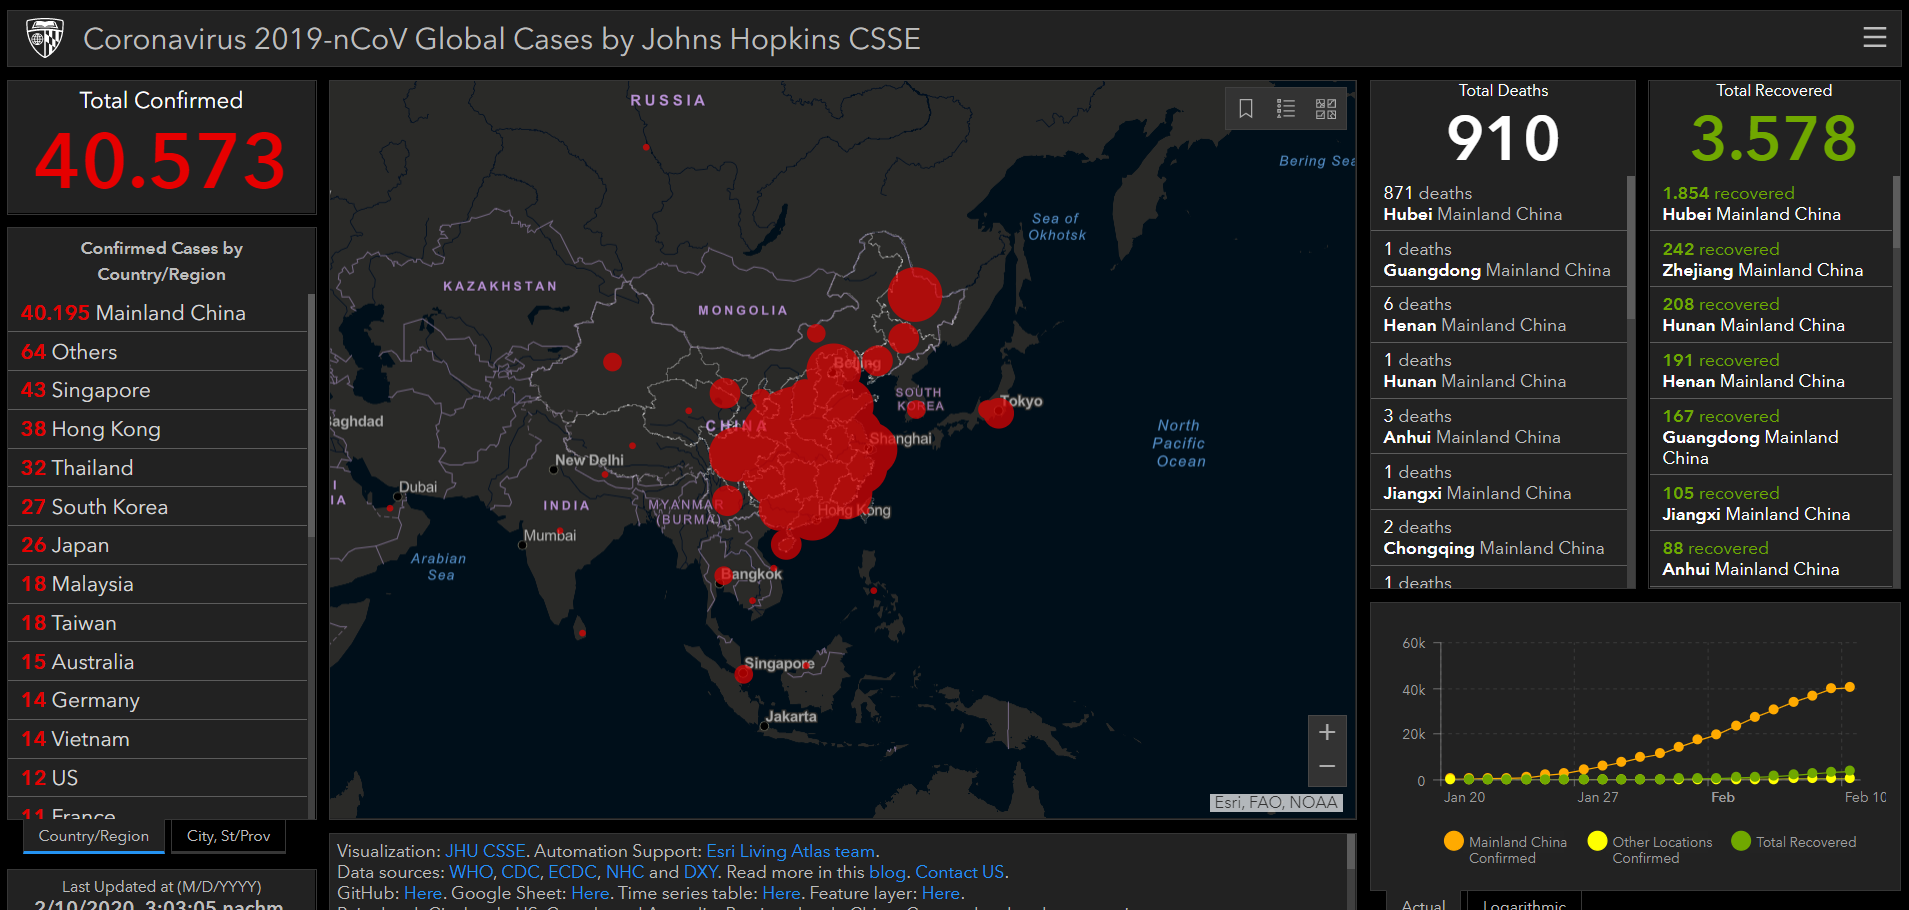Click Henan 6 deaths entry
The image size is (1909, 910).
[1499, 314]
